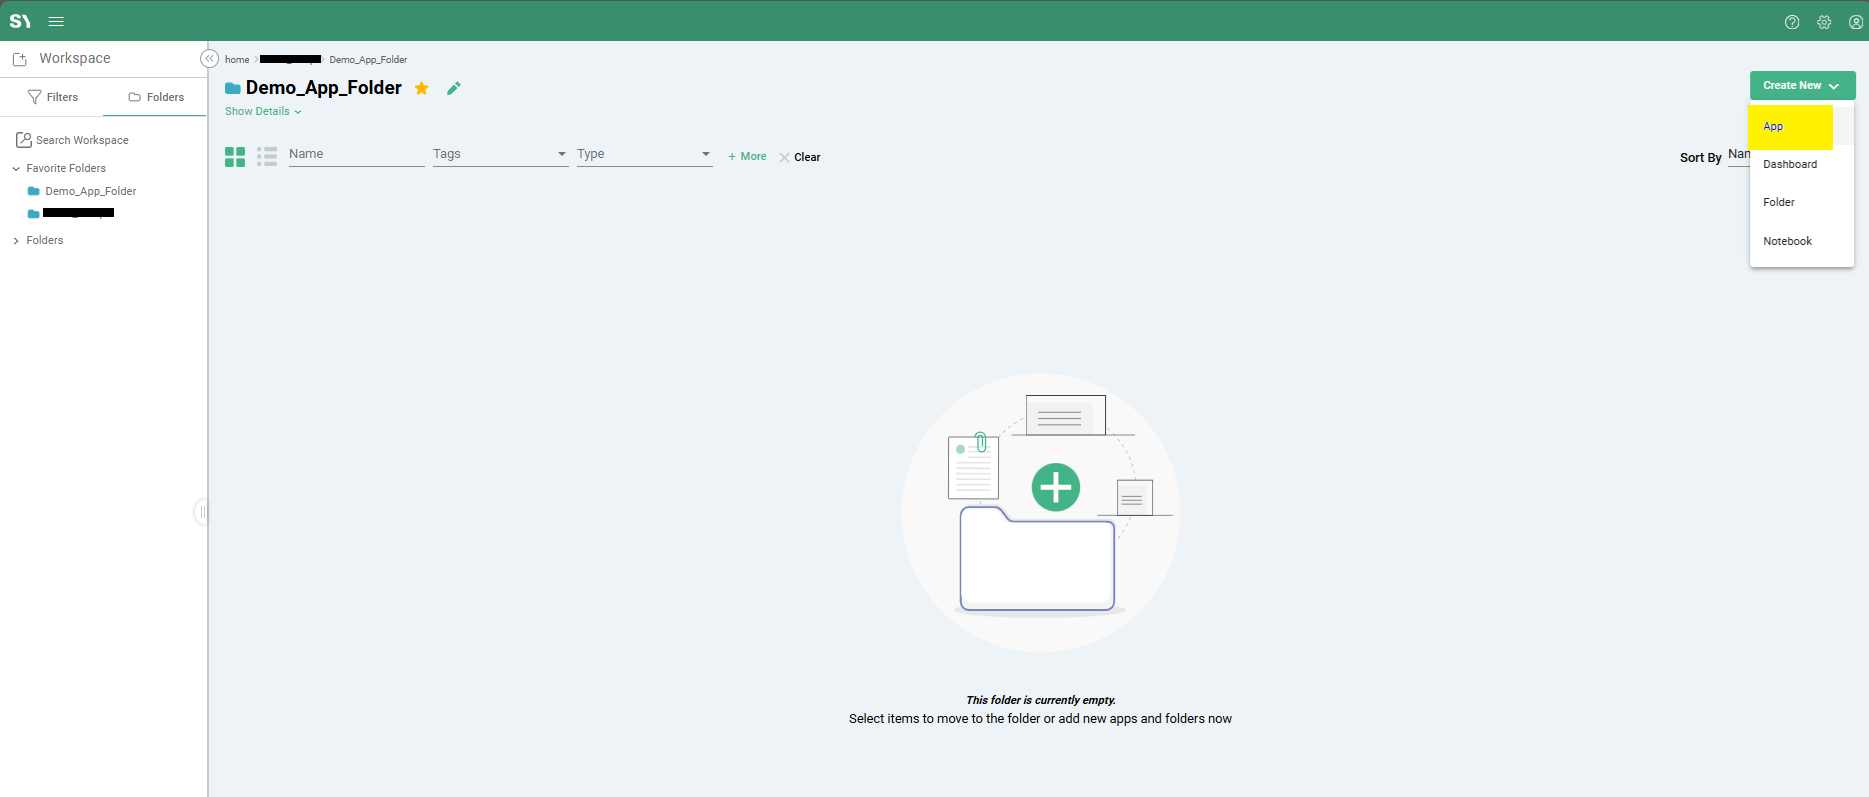Expand Show Details section
This screenshot has width=1869, height=797.
click(263, 111)
